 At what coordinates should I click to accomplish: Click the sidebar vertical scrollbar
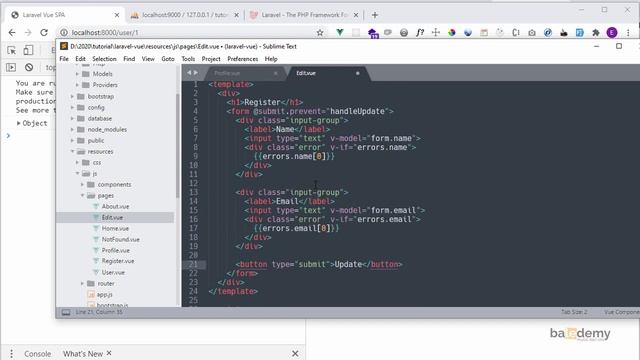(x=178, y=146)
